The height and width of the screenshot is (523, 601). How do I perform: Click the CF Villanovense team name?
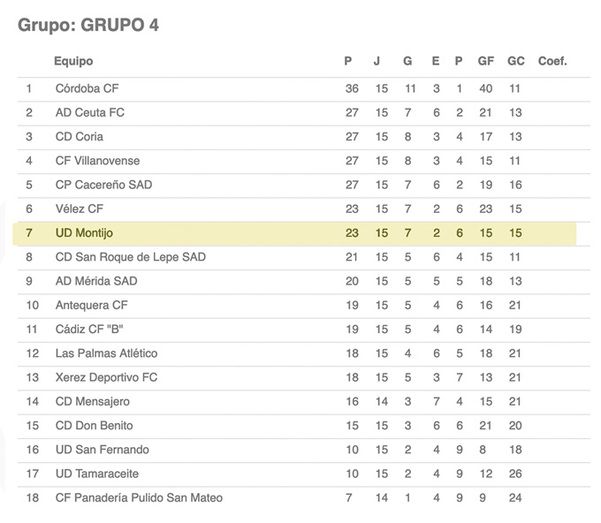[x=97, y=161]
